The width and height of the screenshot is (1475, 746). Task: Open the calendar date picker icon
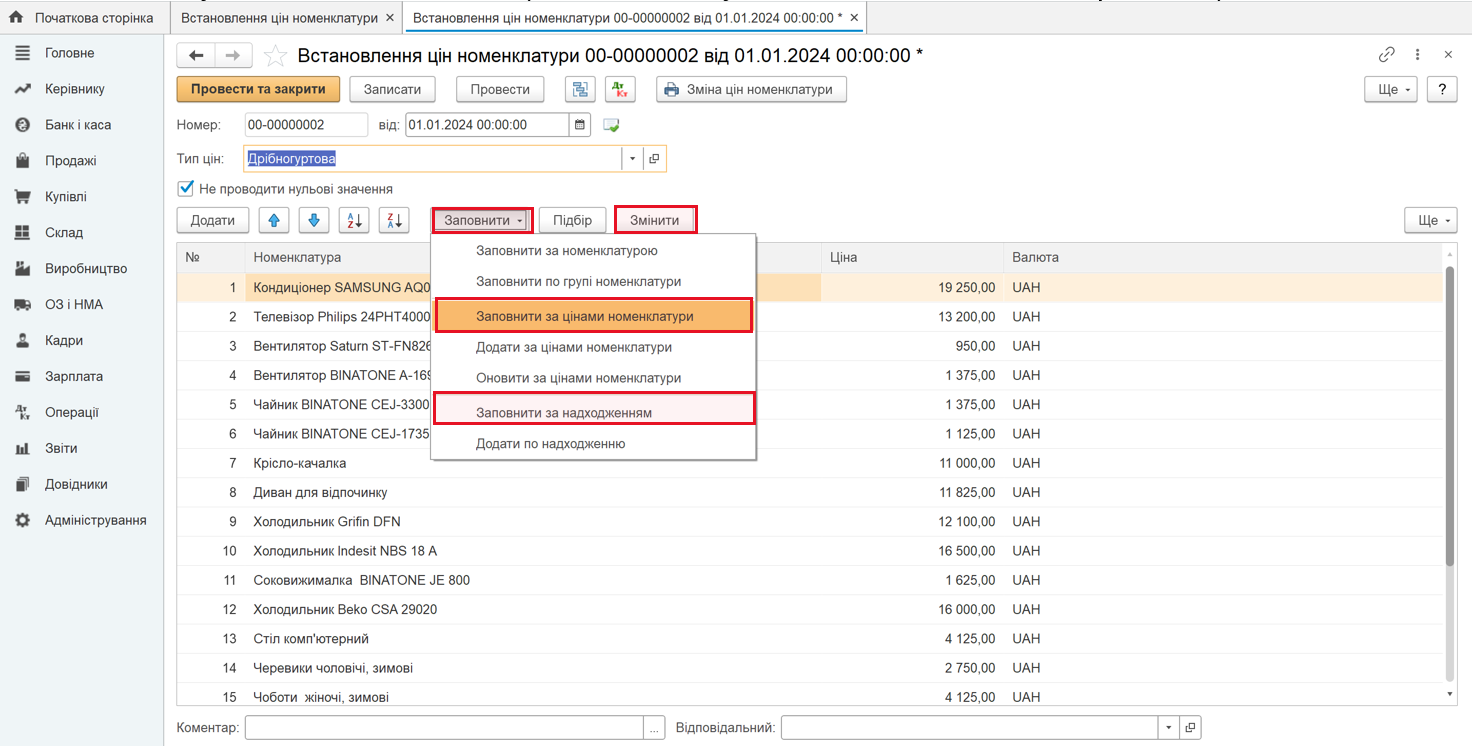(x=580, y=125)
